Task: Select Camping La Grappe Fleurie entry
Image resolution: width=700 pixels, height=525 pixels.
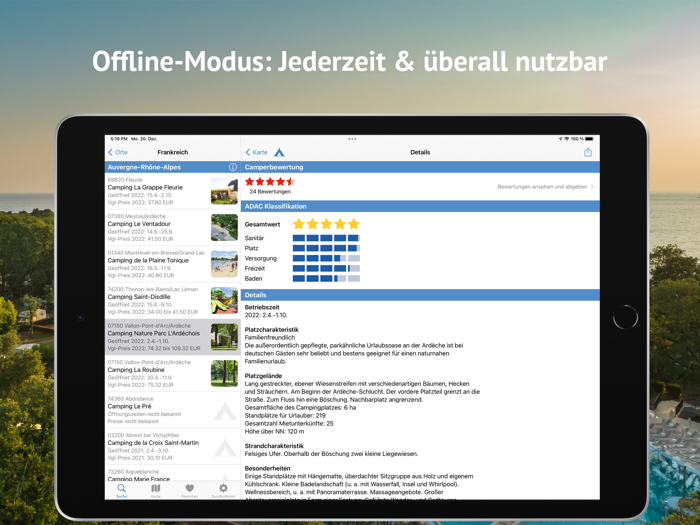Action: (x=173, y=191)
